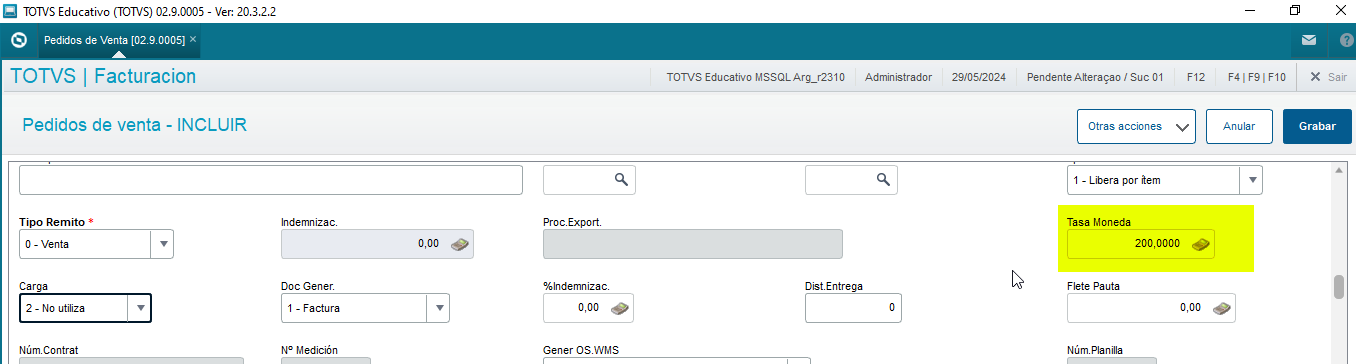Click the Proc.Export. disabled field

pos(693,244)
